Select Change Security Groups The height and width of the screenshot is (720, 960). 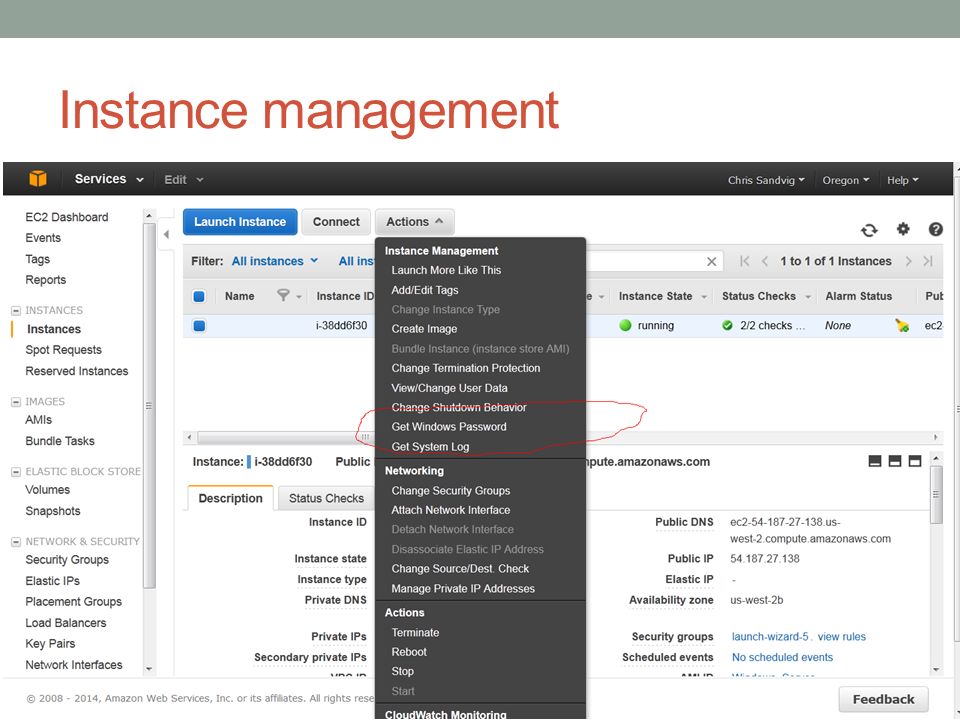tap(451, 490)
